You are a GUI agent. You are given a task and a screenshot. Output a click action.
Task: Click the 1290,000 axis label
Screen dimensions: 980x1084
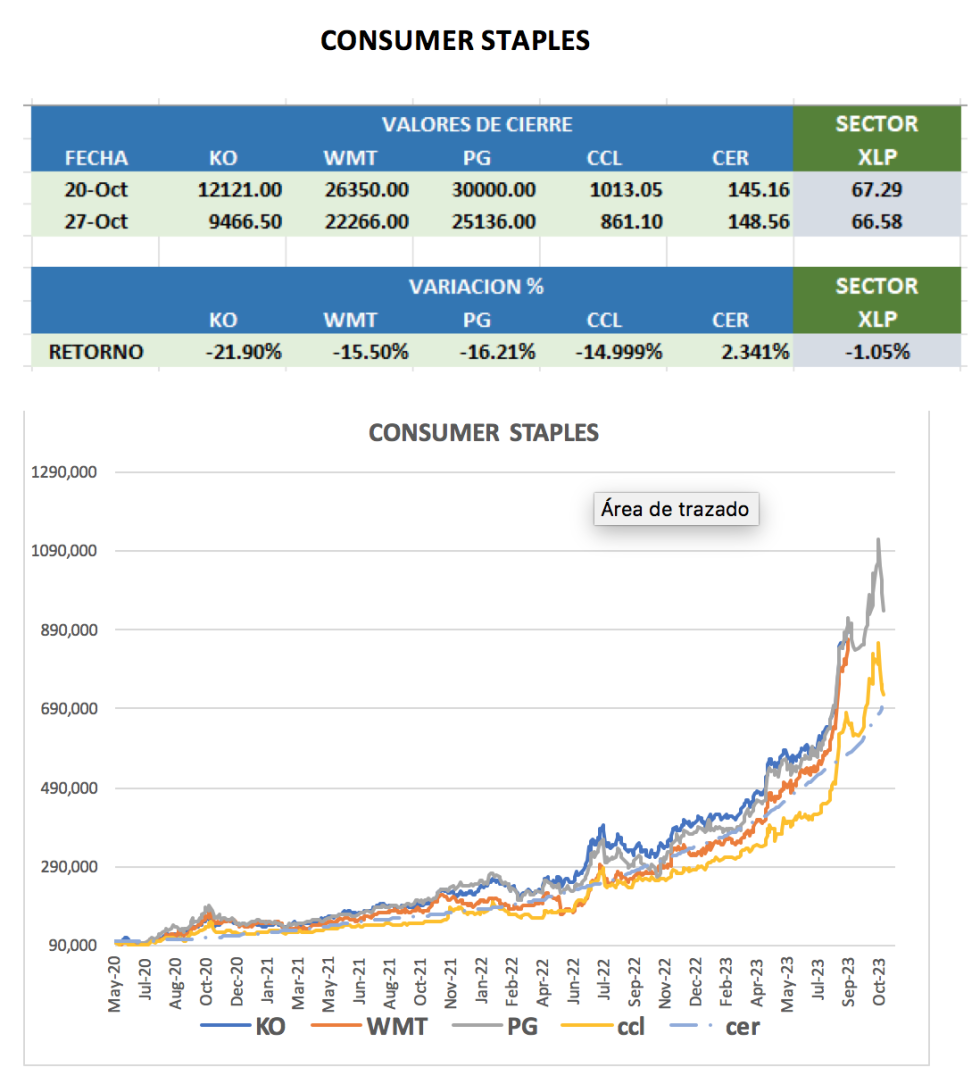(64, 472)
